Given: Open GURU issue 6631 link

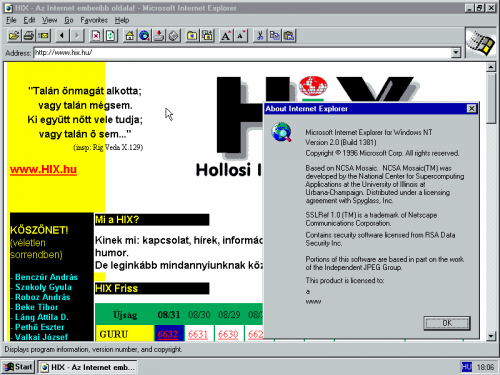Looking at the screenshot, I should tap(198, 334).
